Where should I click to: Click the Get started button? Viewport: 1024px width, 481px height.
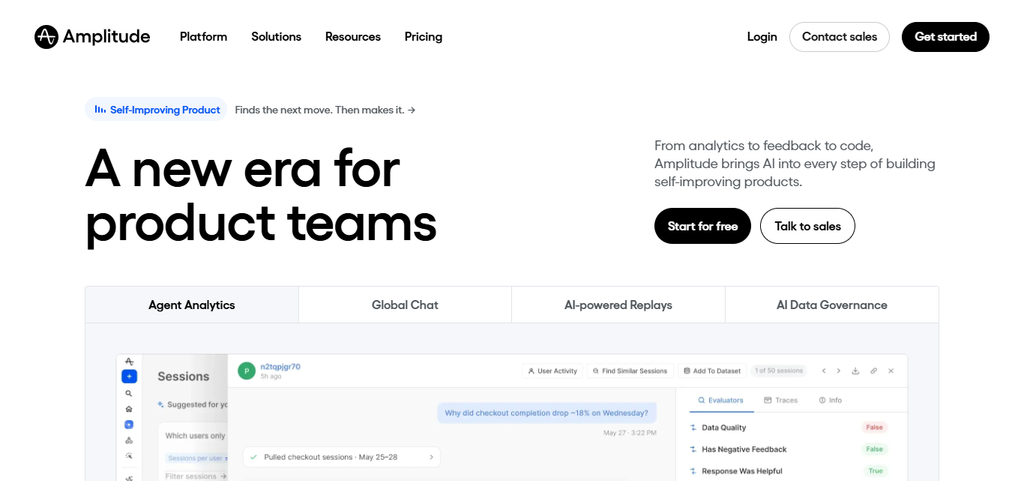[946, 37]
